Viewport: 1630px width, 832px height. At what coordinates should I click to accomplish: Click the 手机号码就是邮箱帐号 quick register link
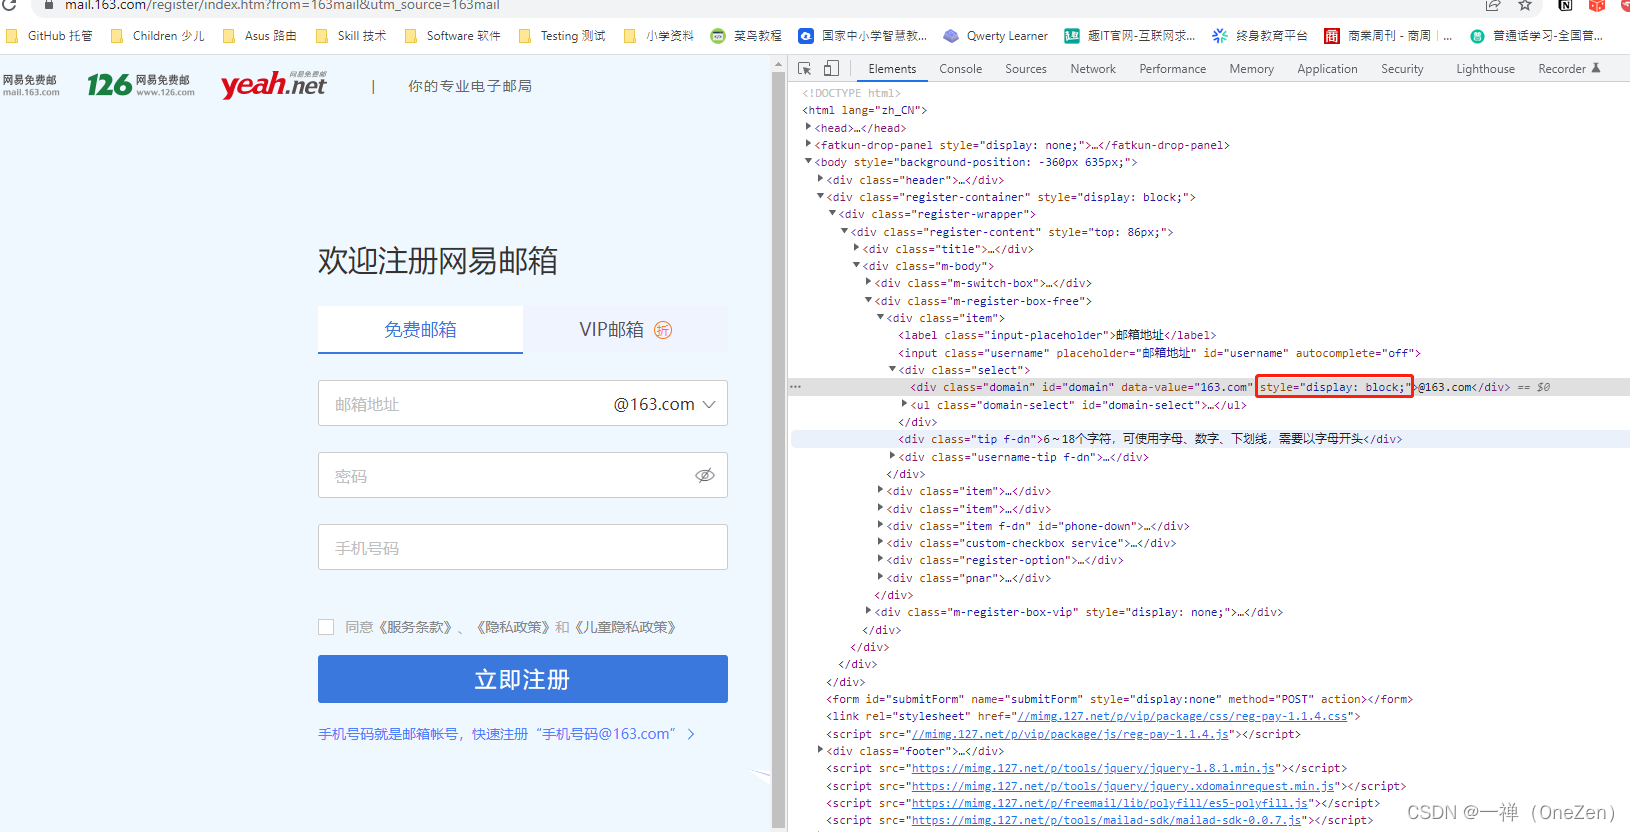(x=506, y=734)
